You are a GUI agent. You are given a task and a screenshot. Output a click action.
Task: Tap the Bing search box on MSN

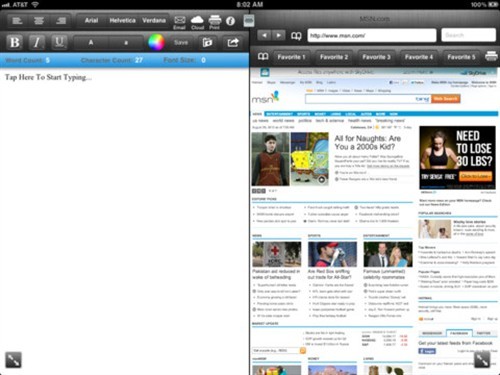point(368,99)
